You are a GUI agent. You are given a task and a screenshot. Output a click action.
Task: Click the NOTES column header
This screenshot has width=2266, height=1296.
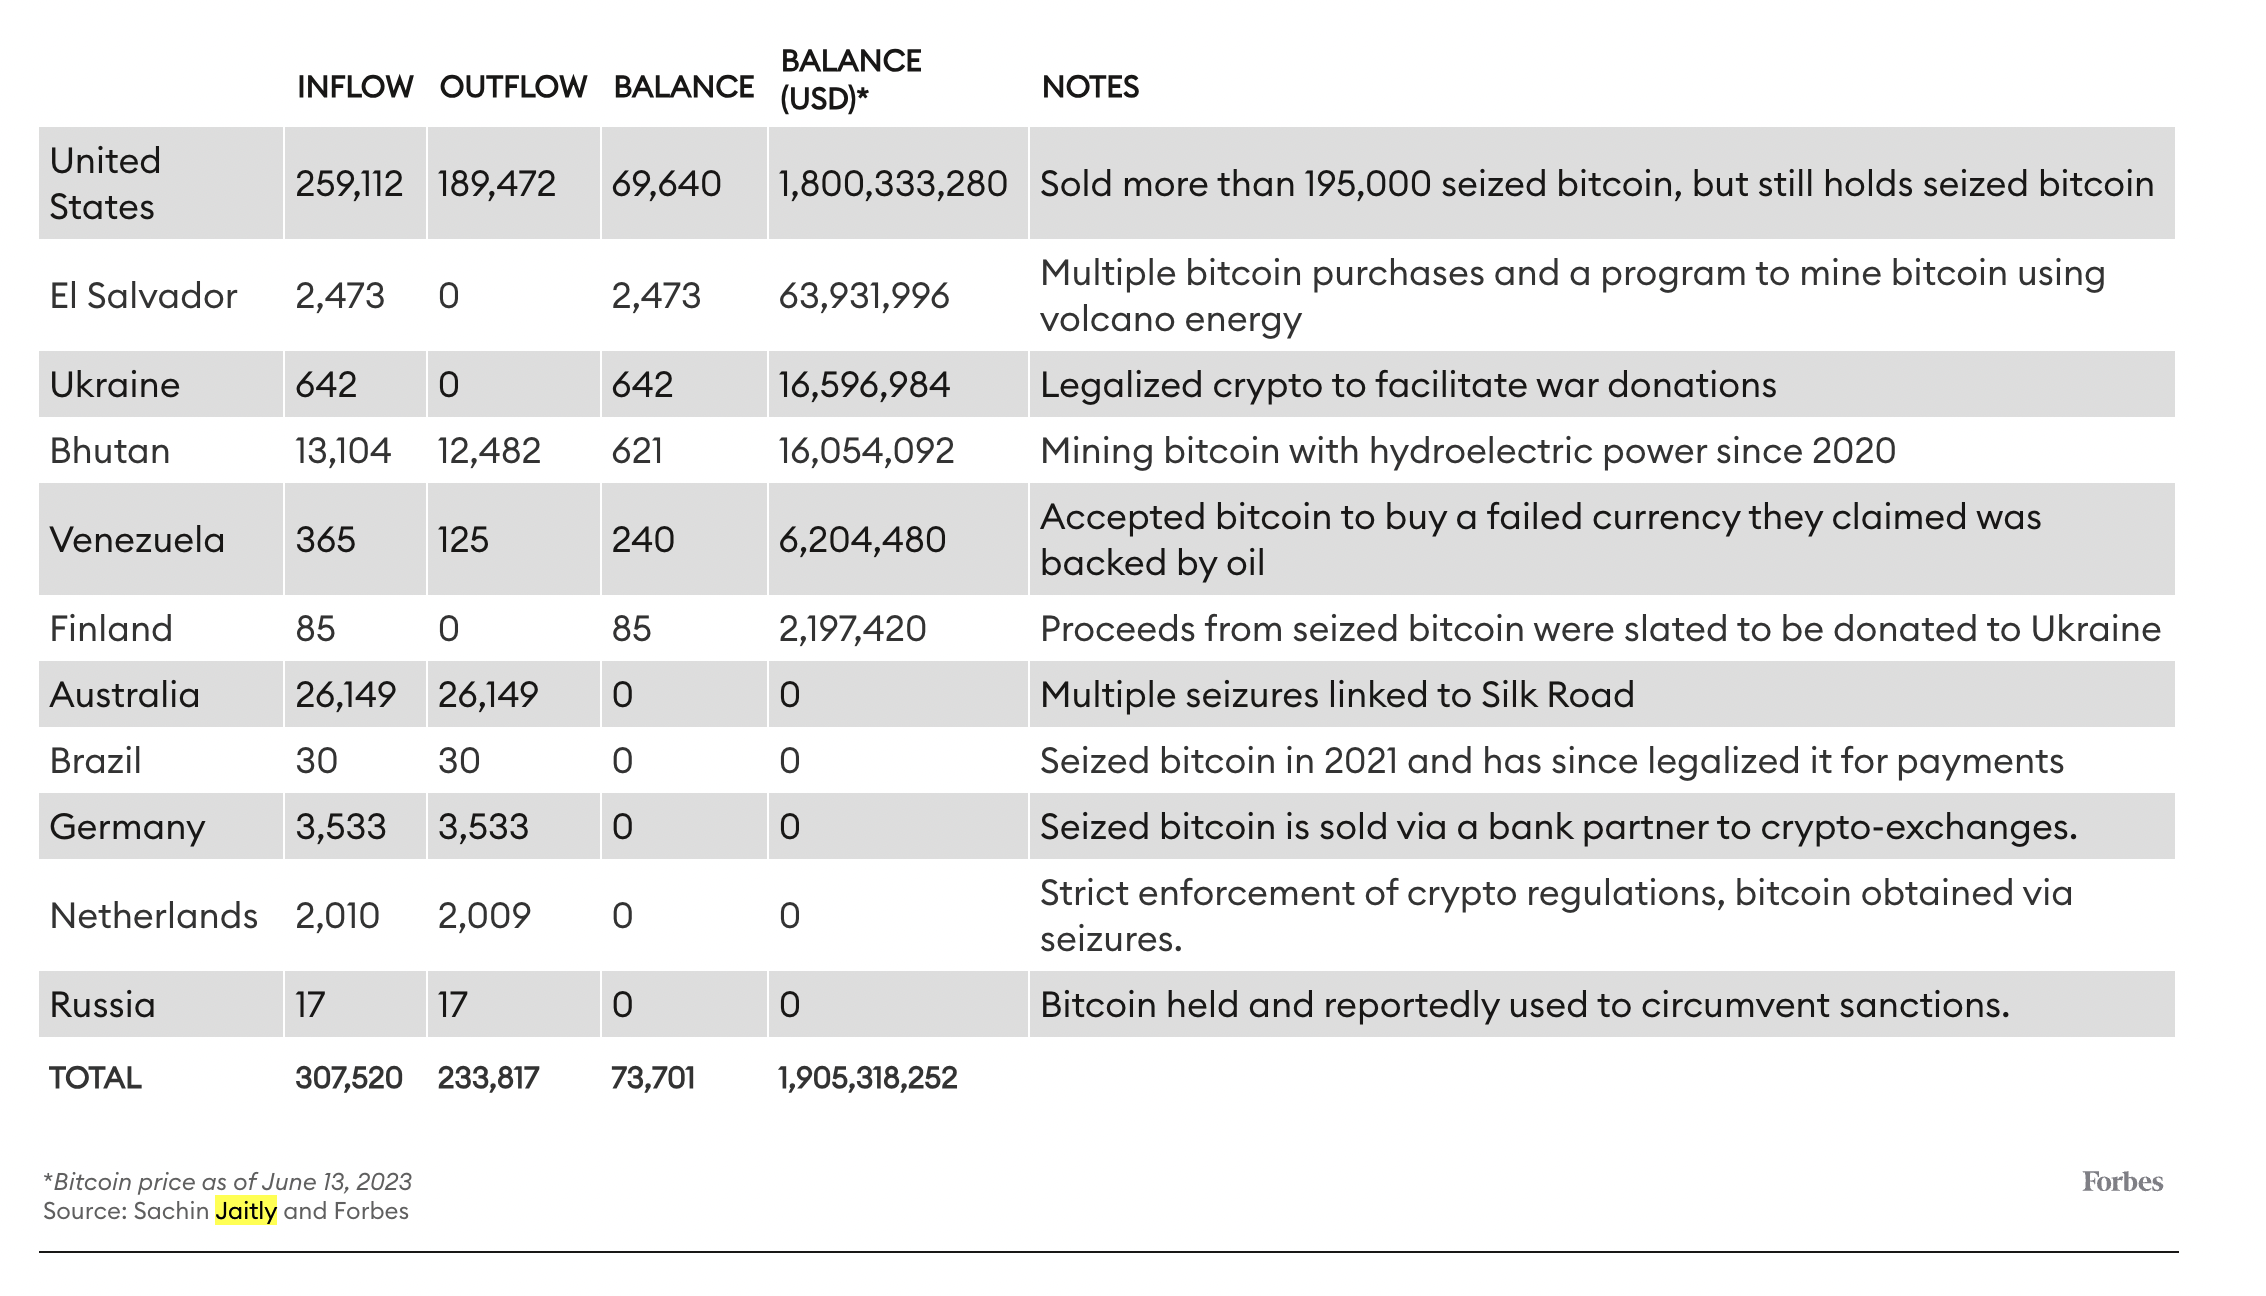(1090, 87)
